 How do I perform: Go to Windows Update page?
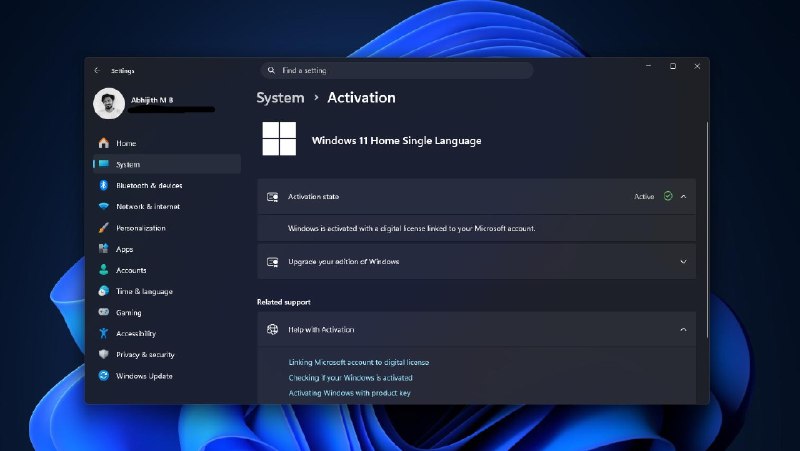[x=167, y=375]
